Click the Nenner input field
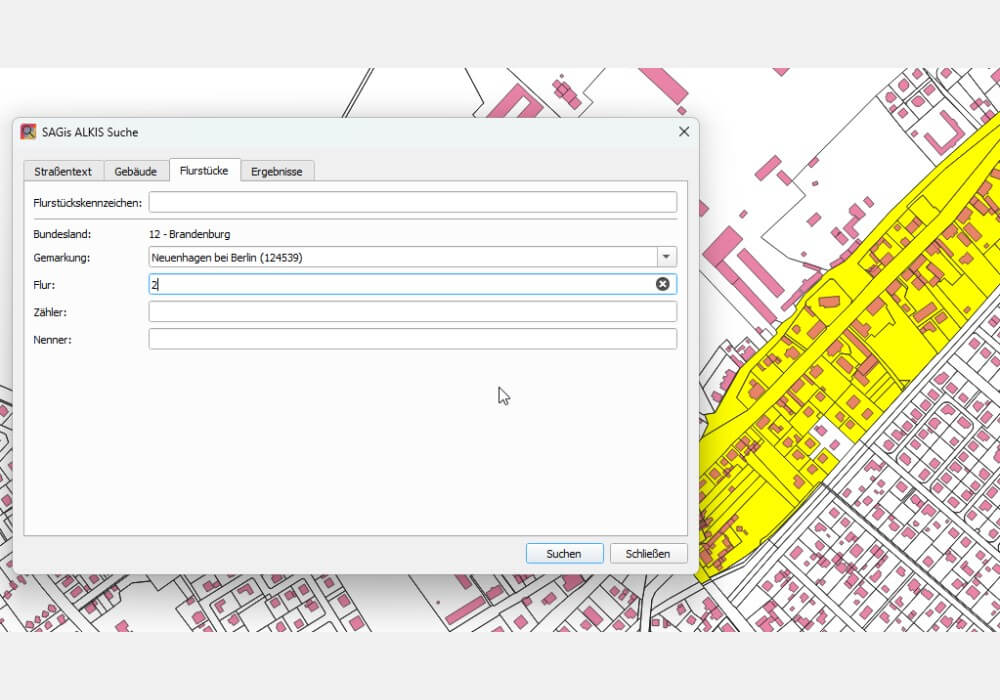The width and height of the screenshot is (1000, 700). click(x=413, y=339)
